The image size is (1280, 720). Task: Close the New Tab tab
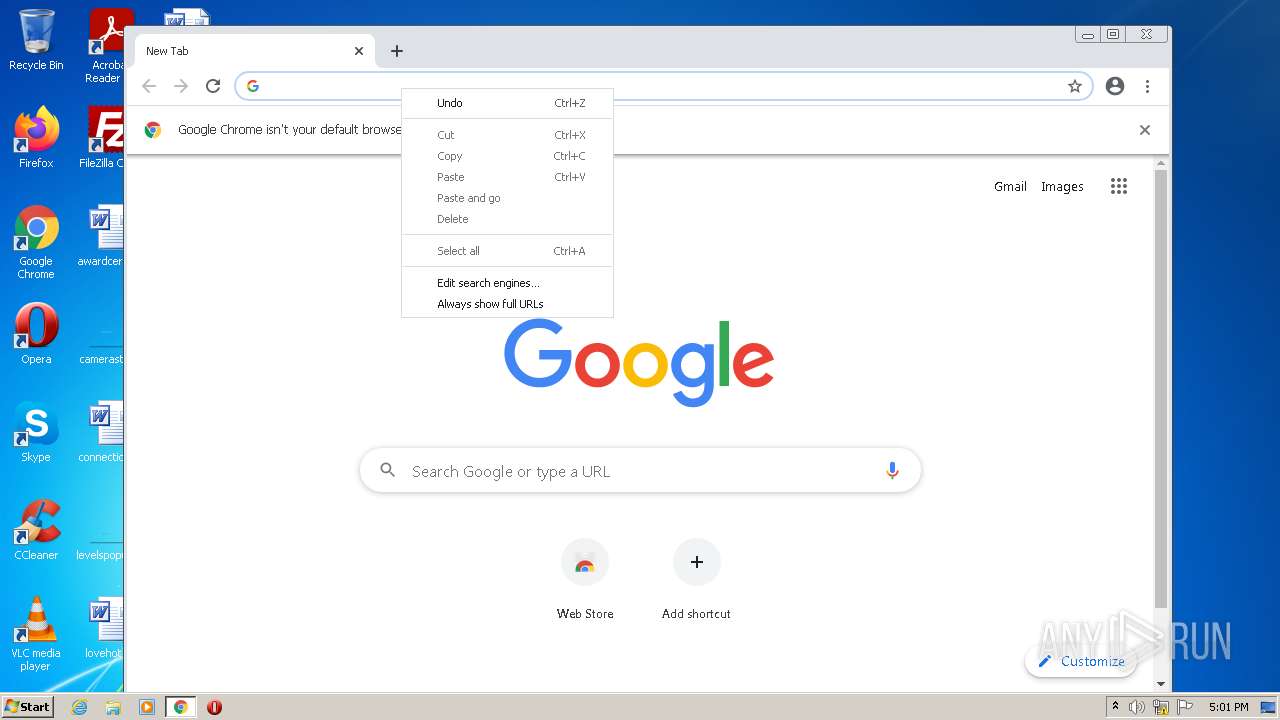pos(359,51)
